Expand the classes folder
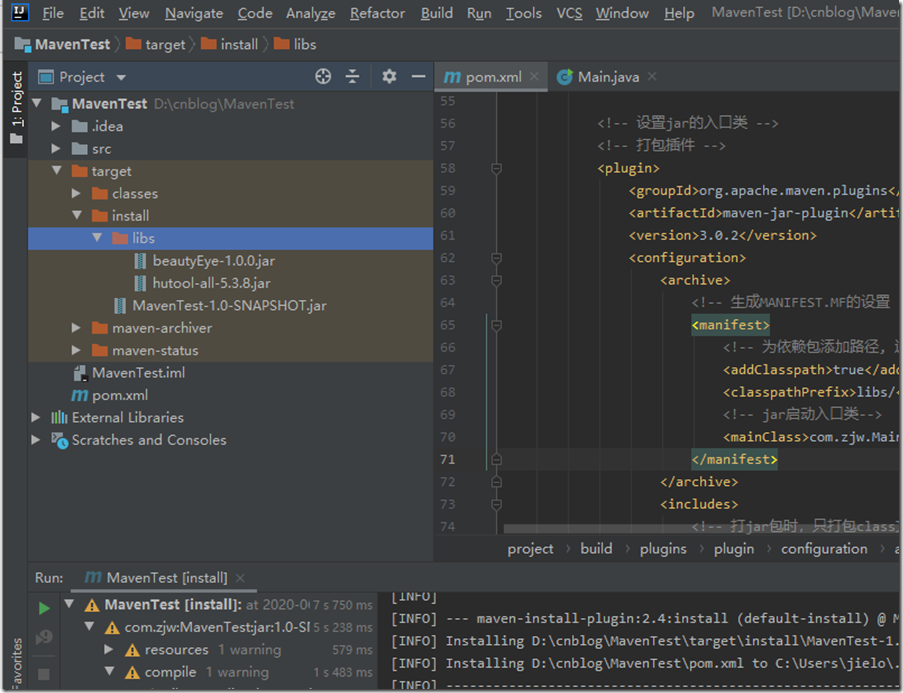903x693 pixels. click(x=76, y=193)
